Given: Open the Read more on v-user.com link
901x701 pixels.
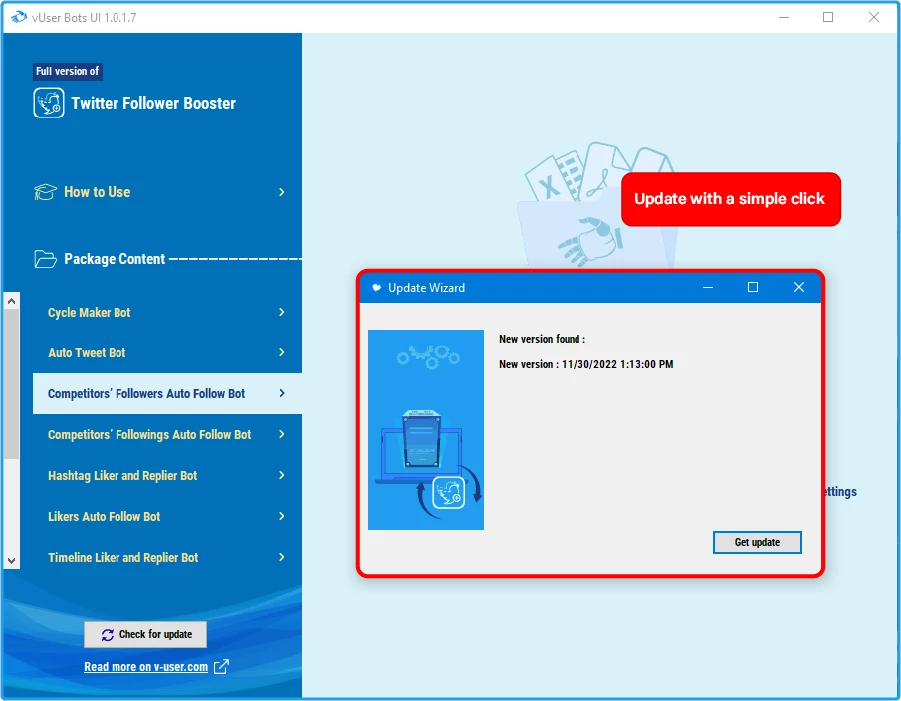Looking at the screenshot, I should [x=146, y=667].
